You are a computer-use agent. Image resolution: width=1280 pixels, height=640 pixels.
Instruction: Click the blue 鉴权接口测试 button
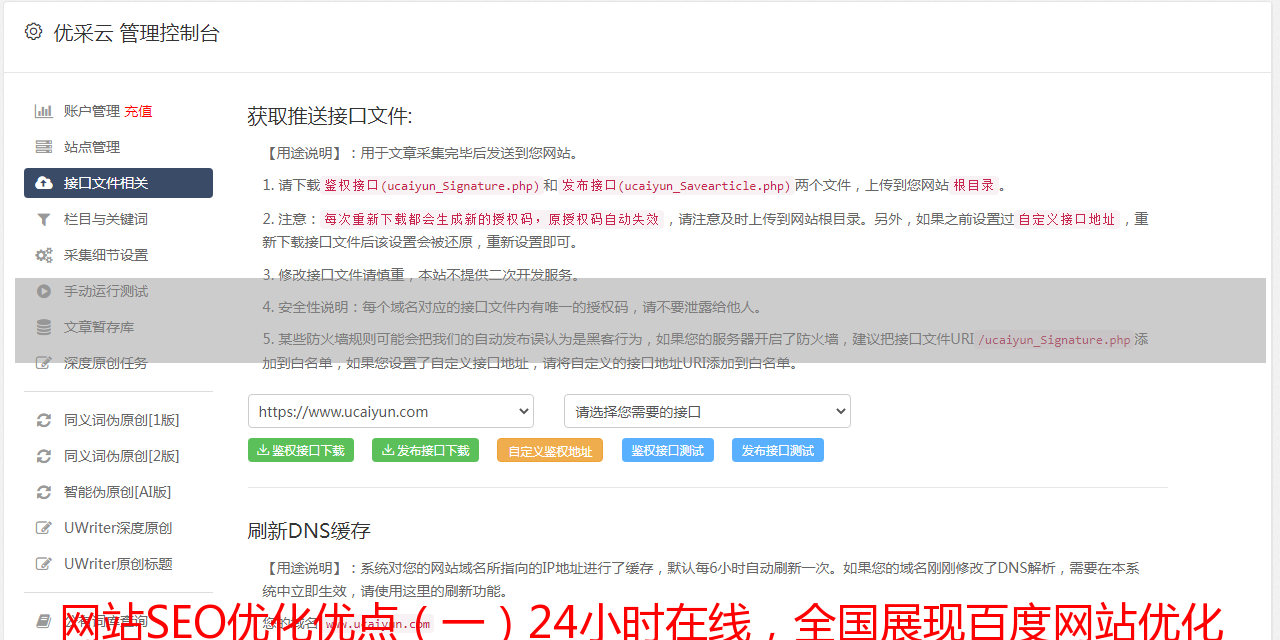coord(668,450)
